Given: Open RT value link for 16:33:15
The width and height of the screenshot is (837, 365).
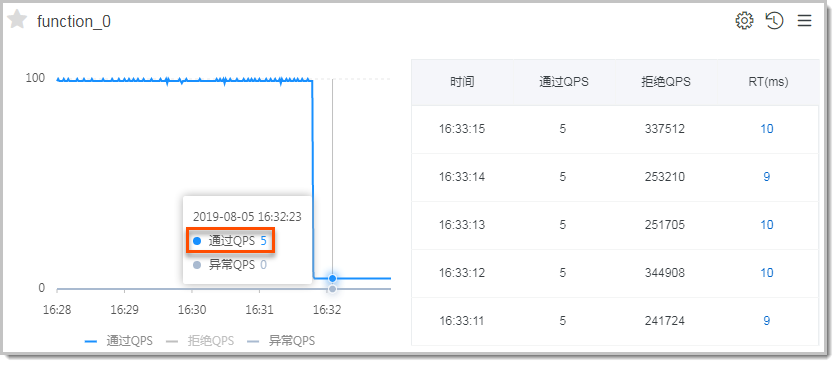Looking at the screenshot, I should [x=767, y=129].
